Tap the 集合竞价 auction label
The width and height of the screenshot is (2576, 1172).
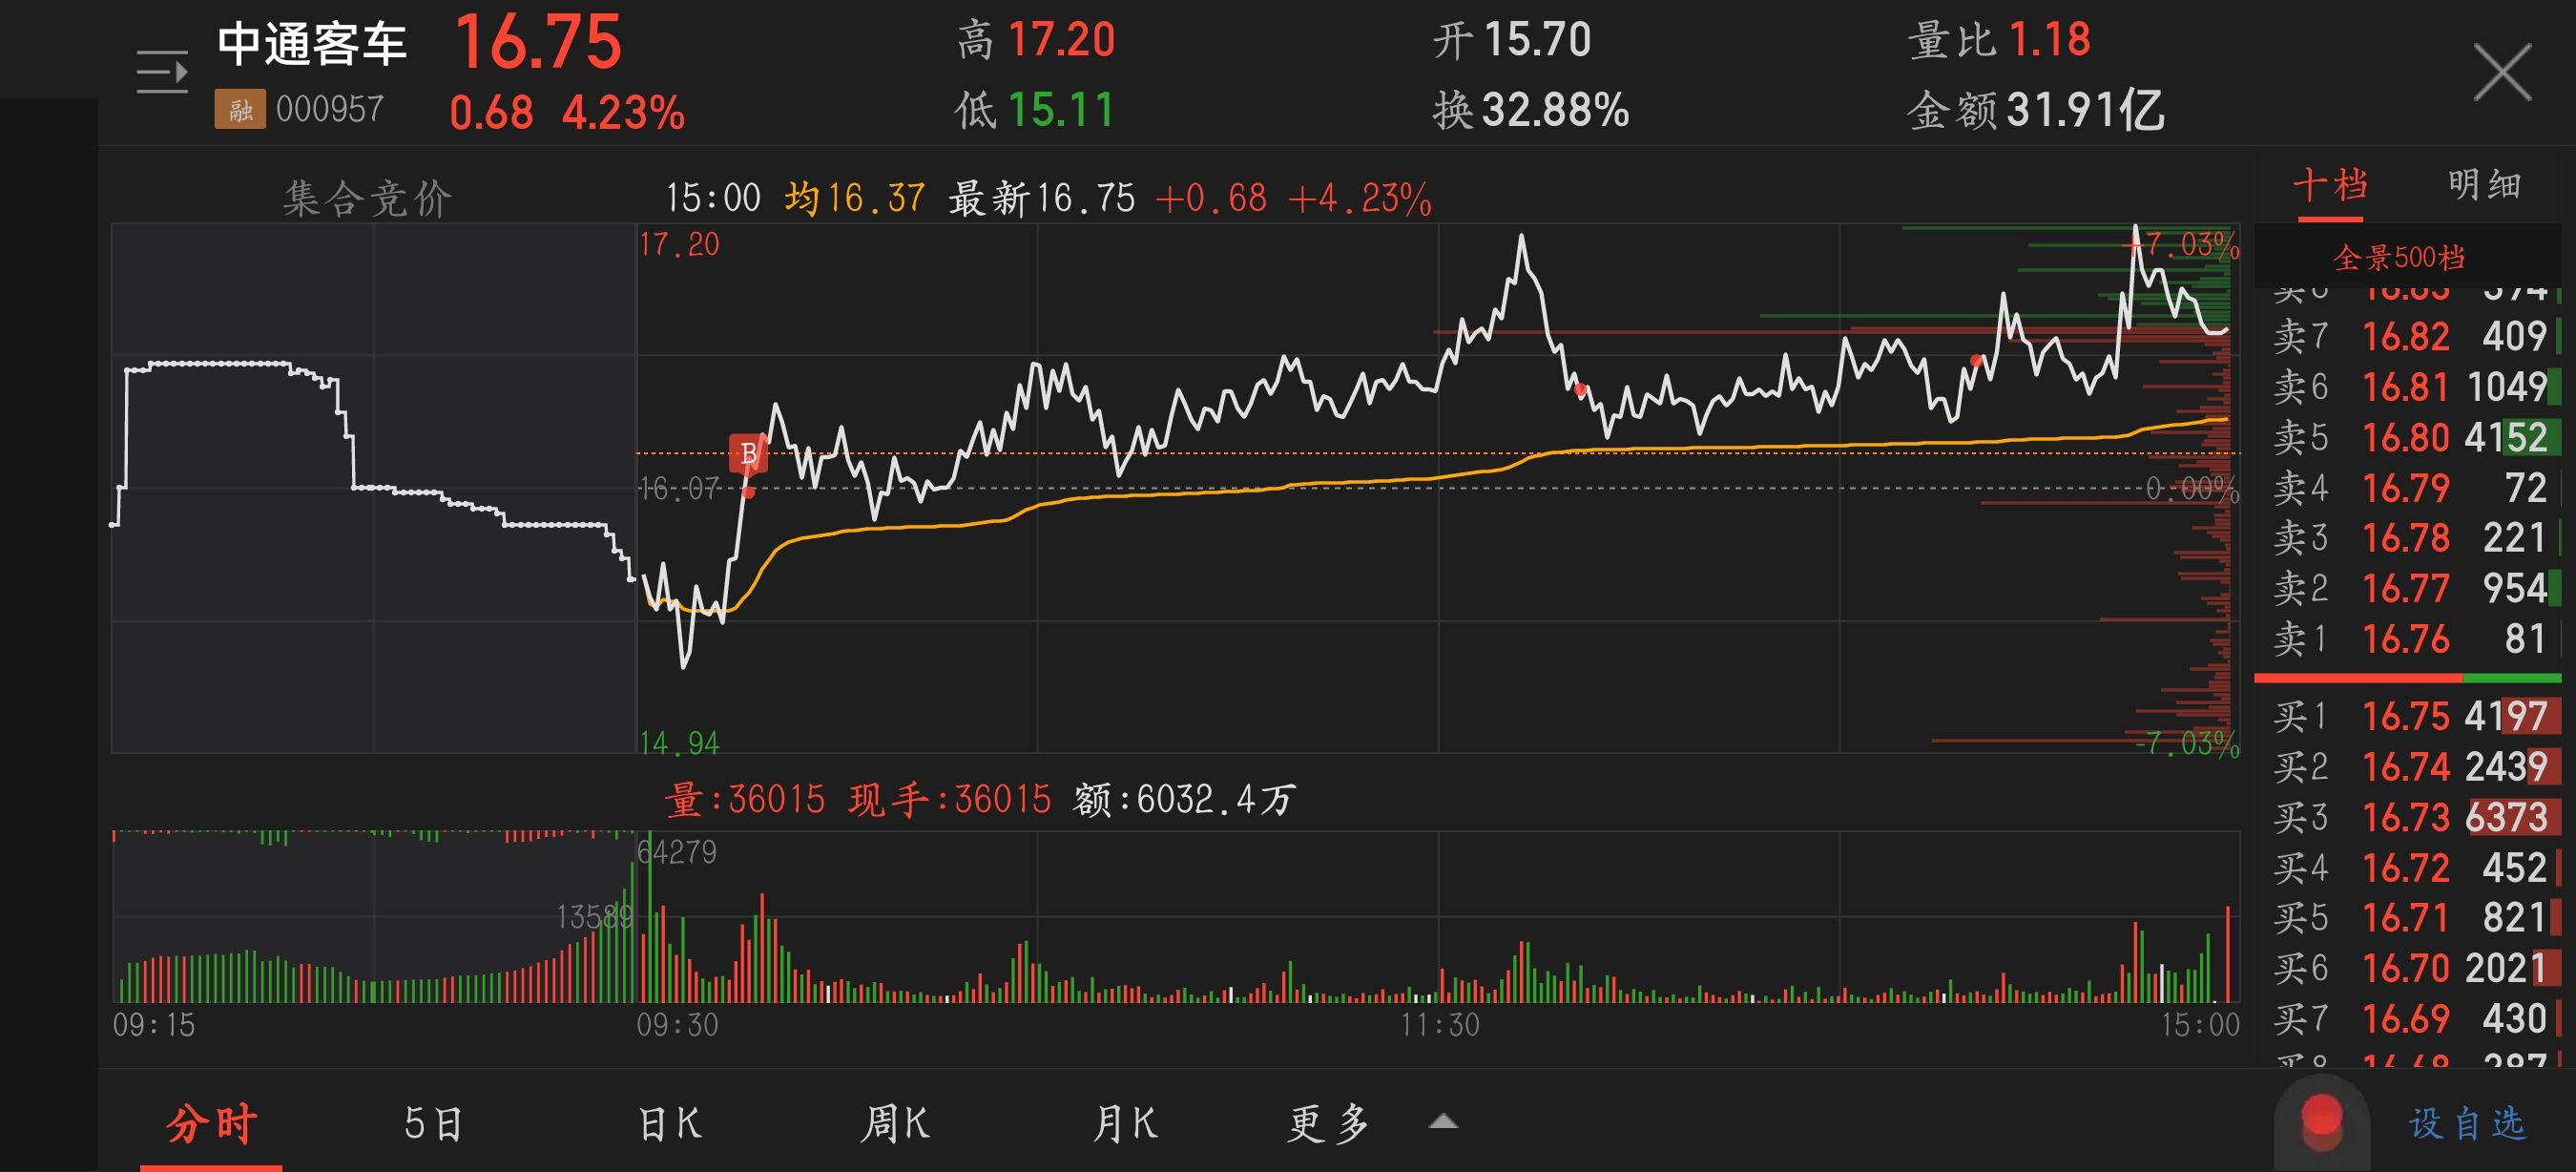pos(367,198)
